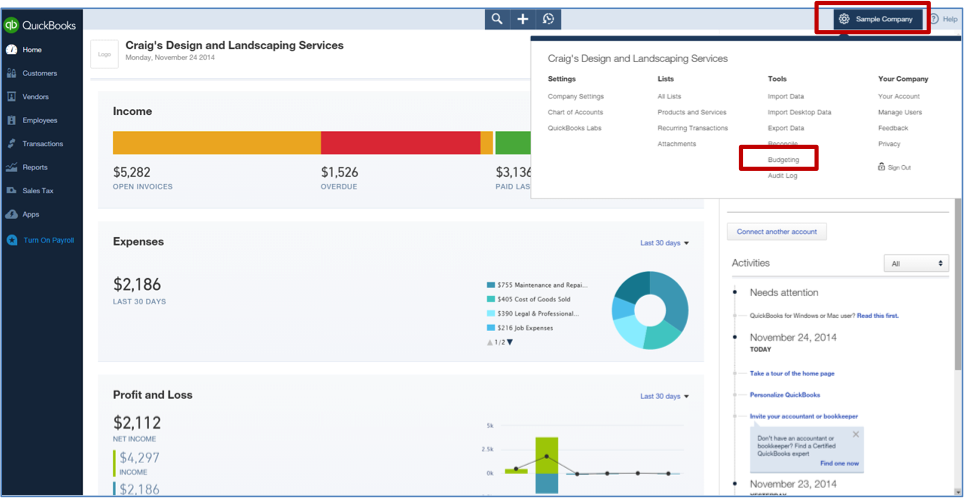
Task: Click the company Logo placeholder
Action: (105, 54)
